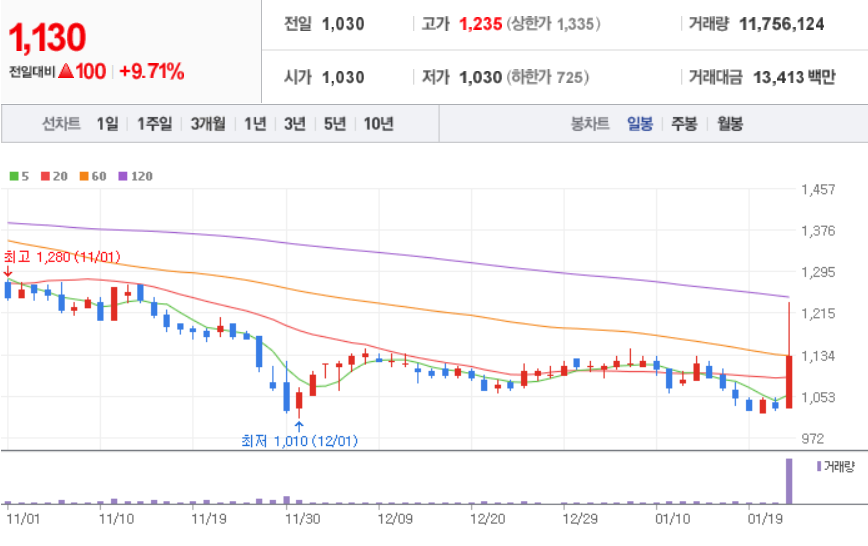Click the 1,457 price axis label
The width and height of the screenshot is (868, 546).
click(818, 189)
